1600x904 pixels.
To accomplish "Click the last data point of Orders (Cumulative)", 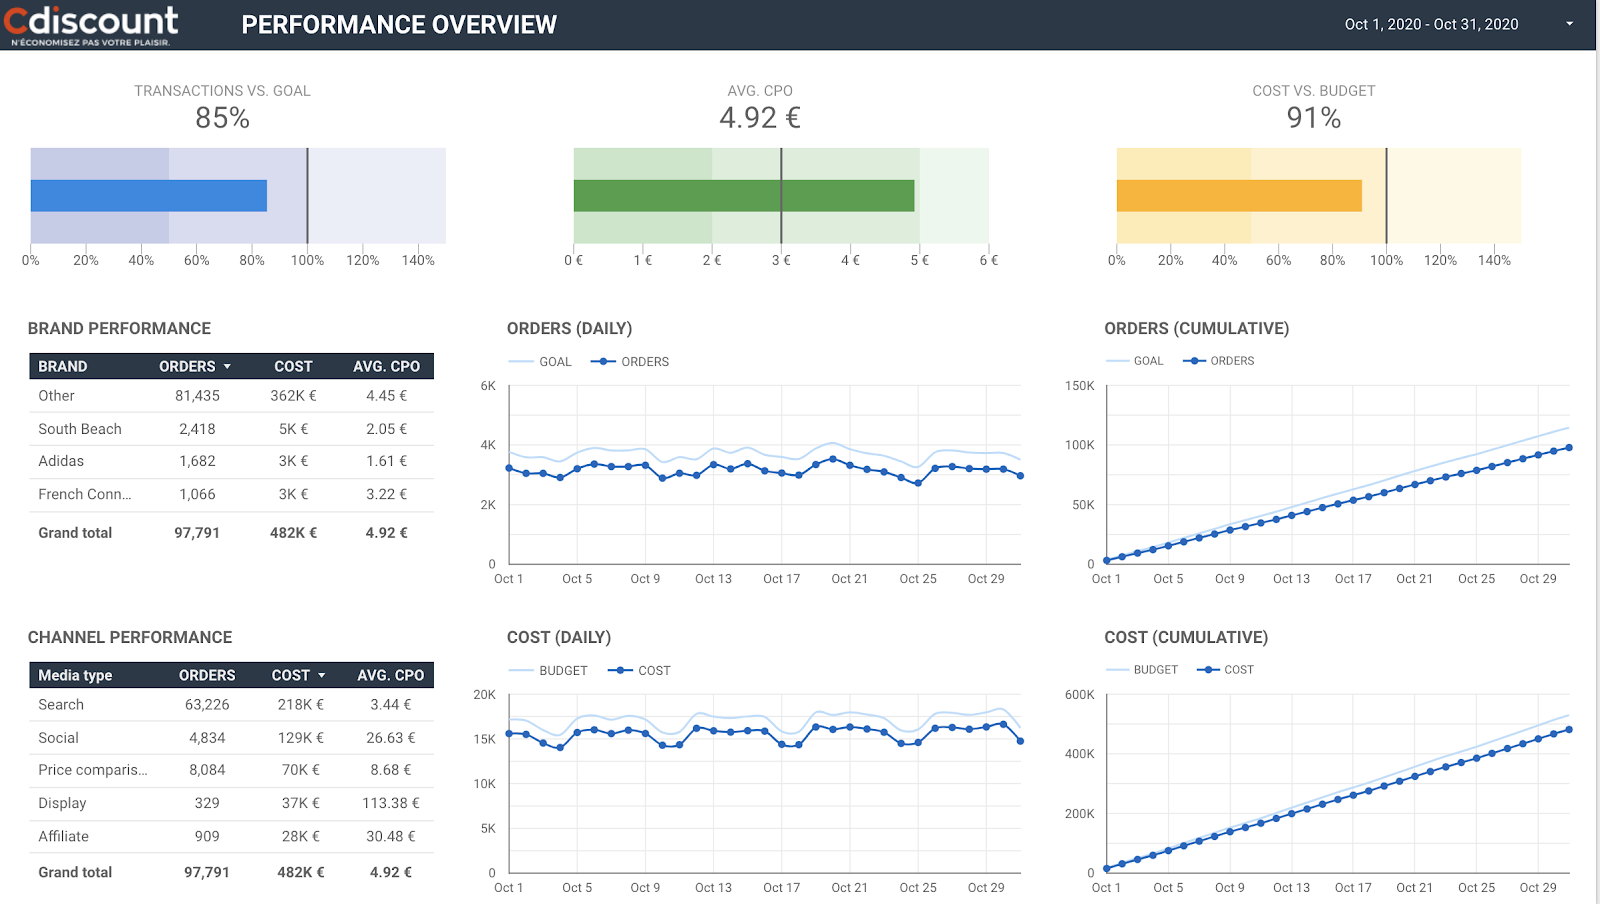I will coord(1569,448).
